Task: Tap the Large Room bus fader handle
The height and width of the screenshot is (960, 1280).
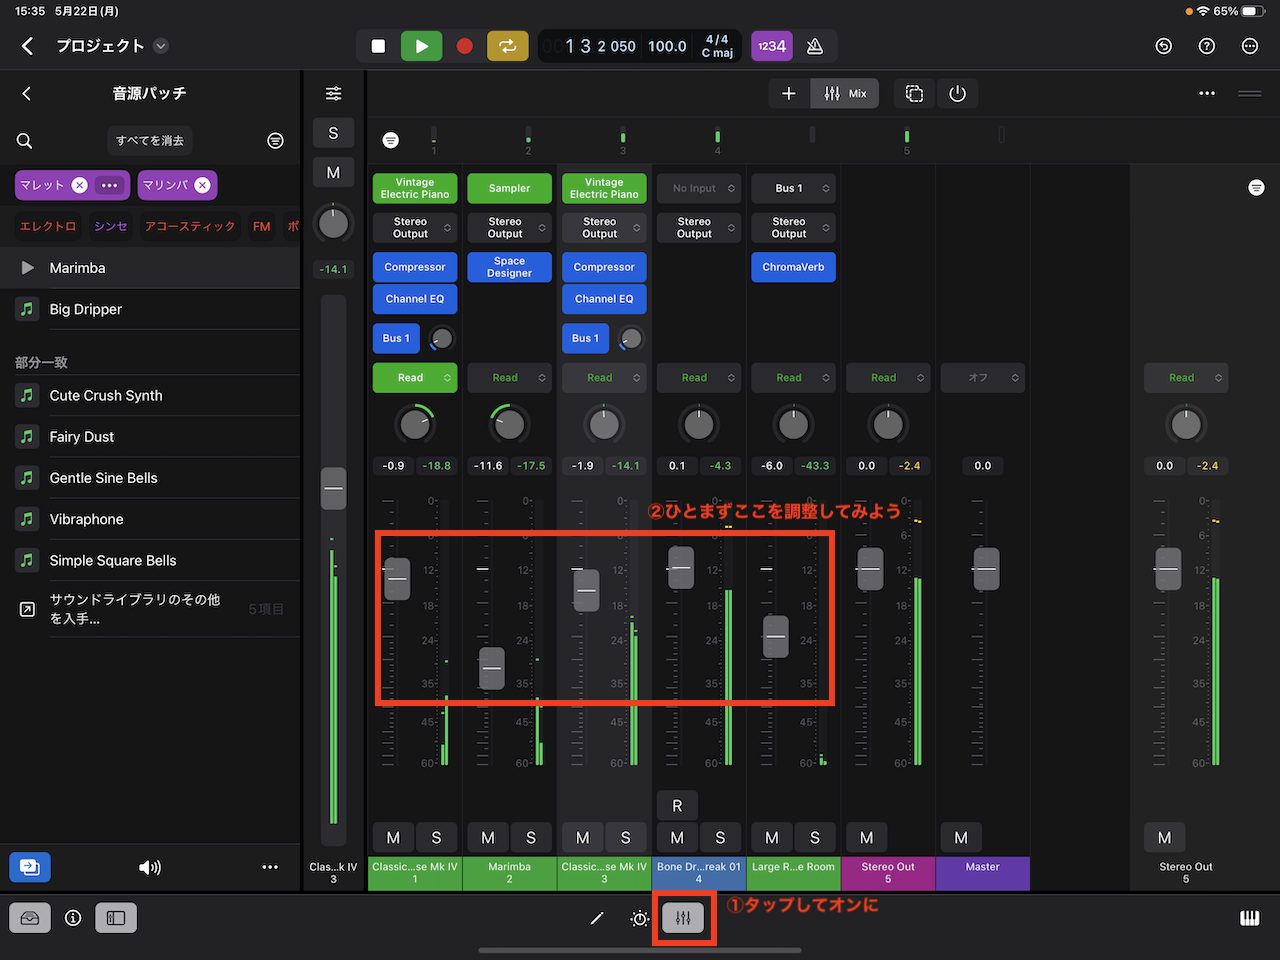Action: (x=776, y=636)
